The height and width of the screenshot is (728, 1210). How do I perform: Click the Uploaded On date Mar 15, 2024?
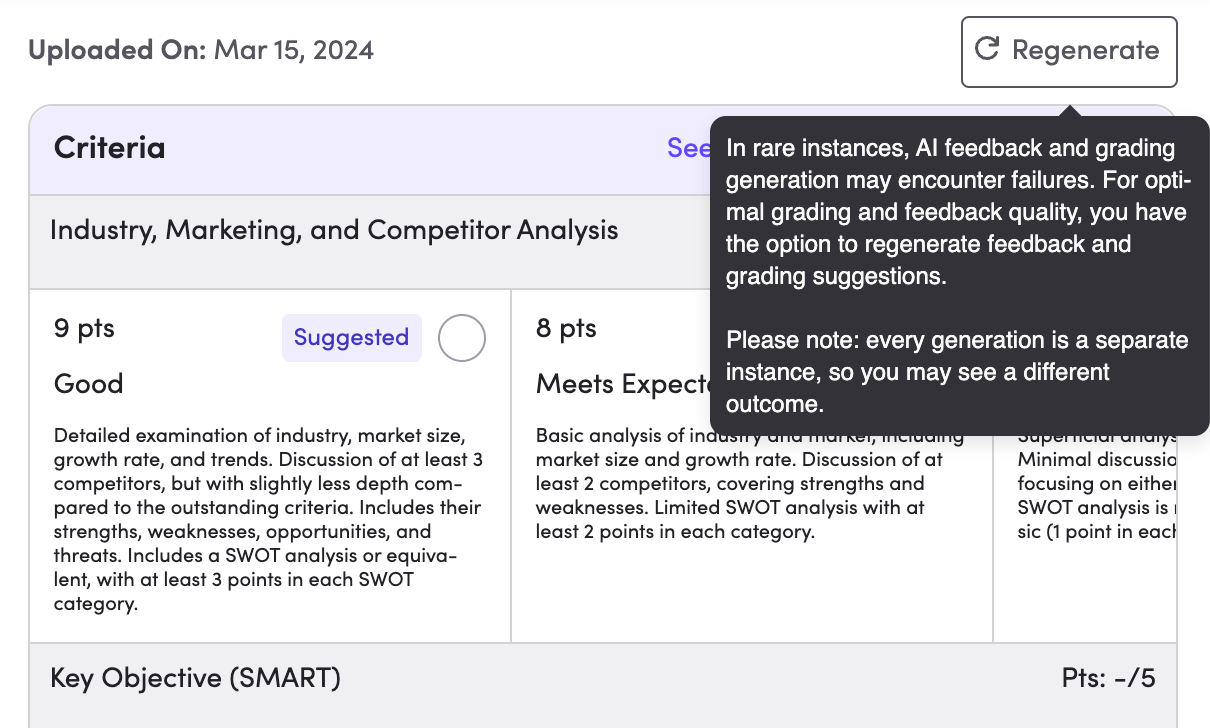click(x=293, y=50)
